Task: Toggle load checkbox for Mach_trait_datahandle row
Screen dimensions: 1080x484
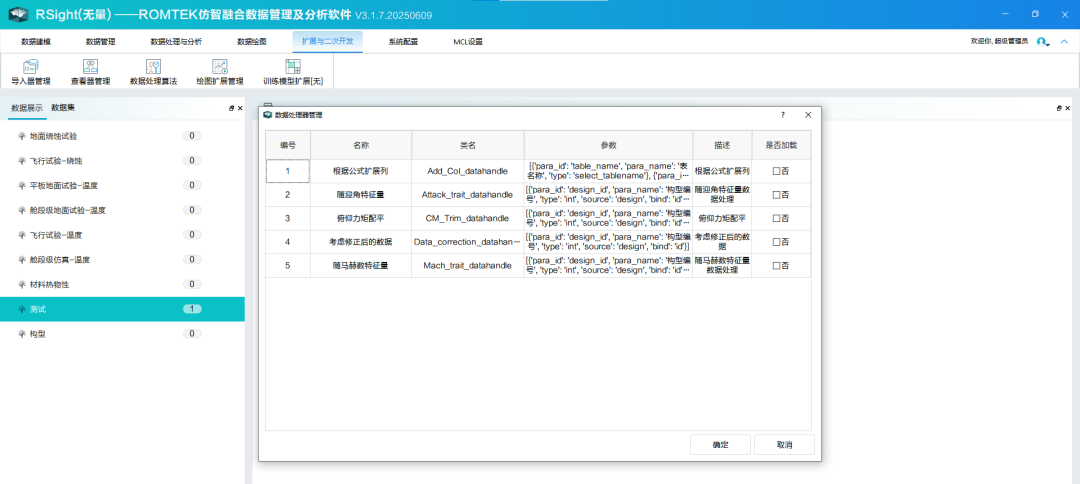Action: tap(777, 265)
